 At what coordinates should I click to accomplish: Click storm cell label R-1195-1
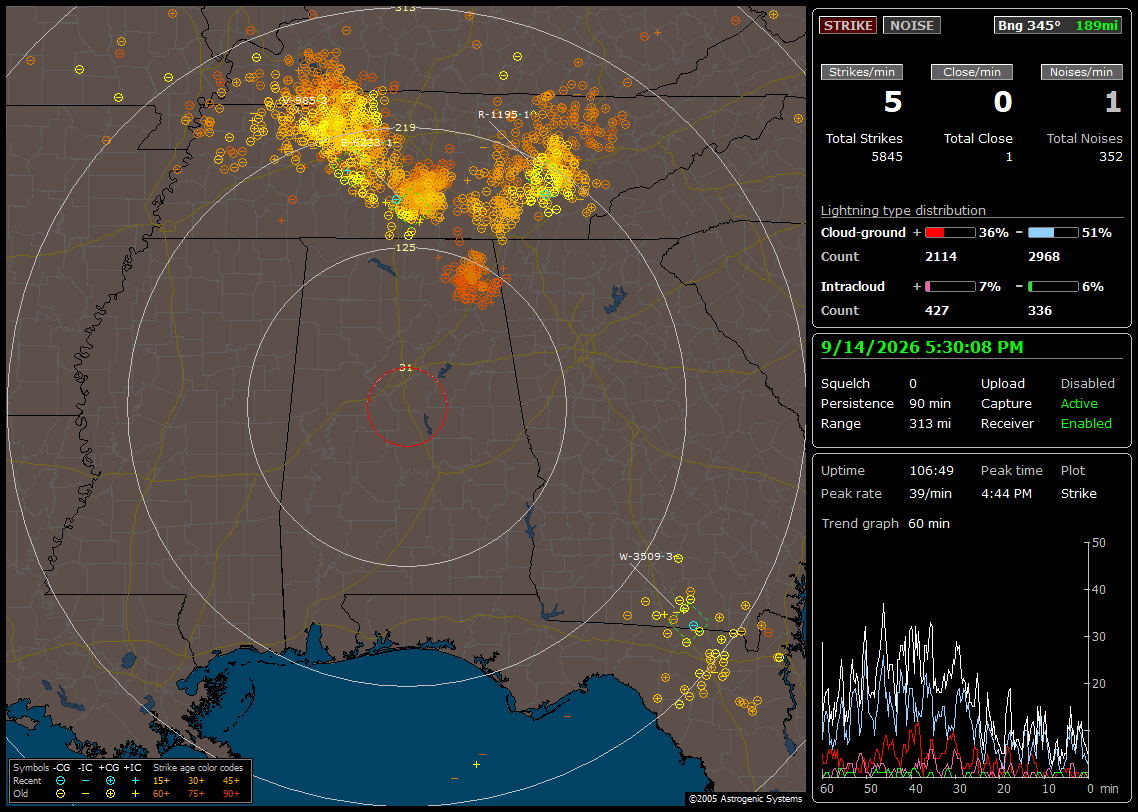pyautogui.click(x=505, y=114)
